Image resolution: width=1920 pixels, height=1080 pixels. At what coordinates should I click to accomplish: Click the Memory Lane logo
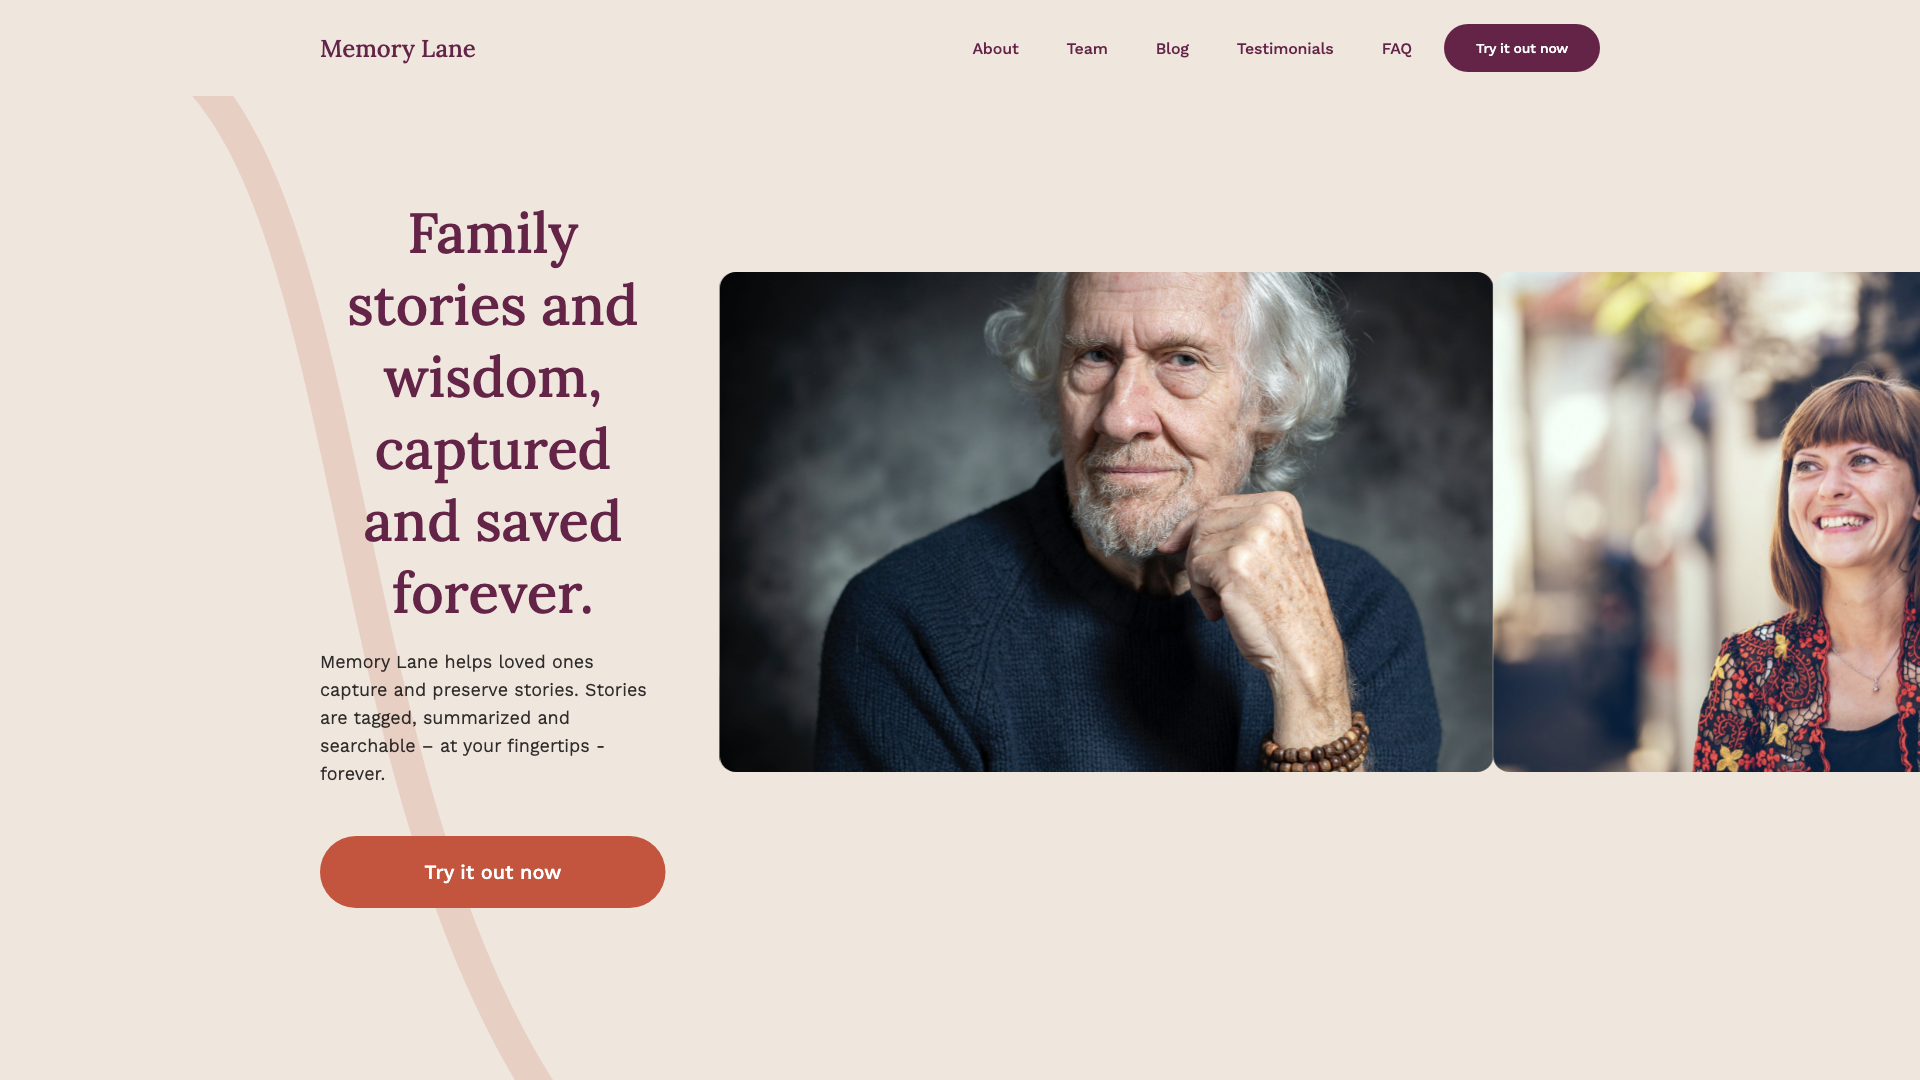click(x=397, y=49)
